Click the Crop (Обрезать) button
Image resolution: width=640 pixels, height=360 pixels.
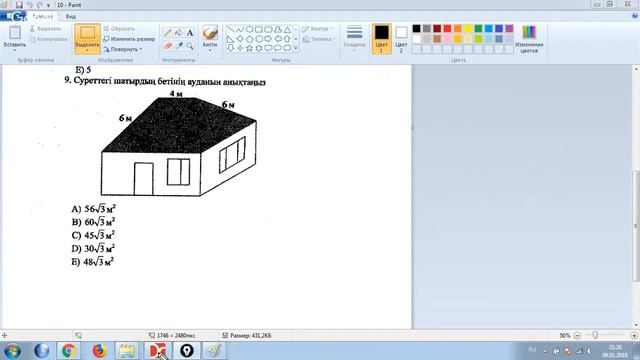(x=119, y=29)
